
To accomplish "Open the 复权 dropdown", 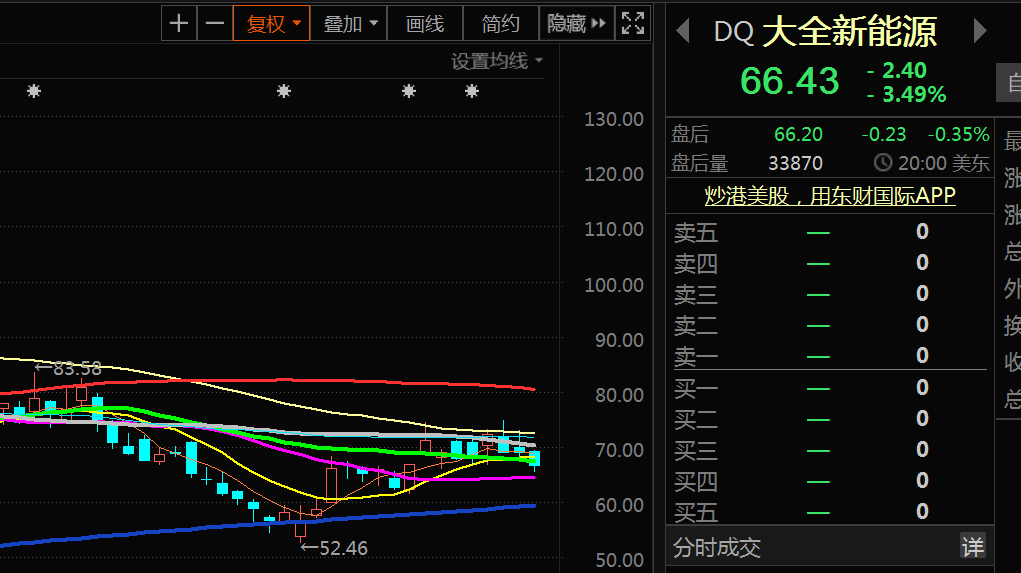I will coord(272,24).
